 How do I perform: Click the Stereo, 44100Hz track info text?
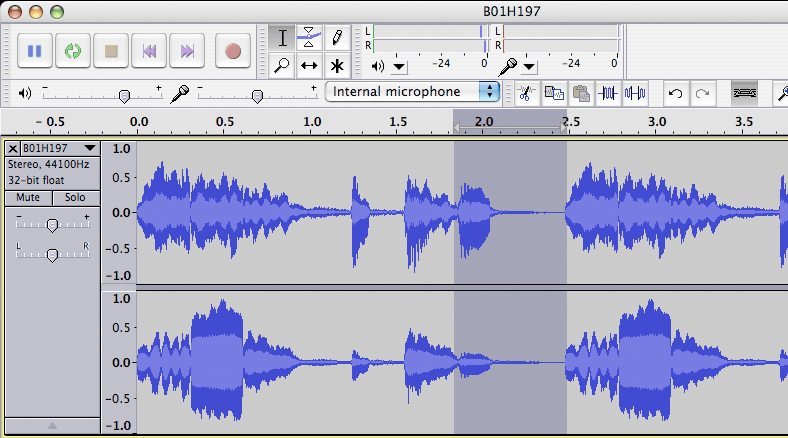click(x=49, y=164)
